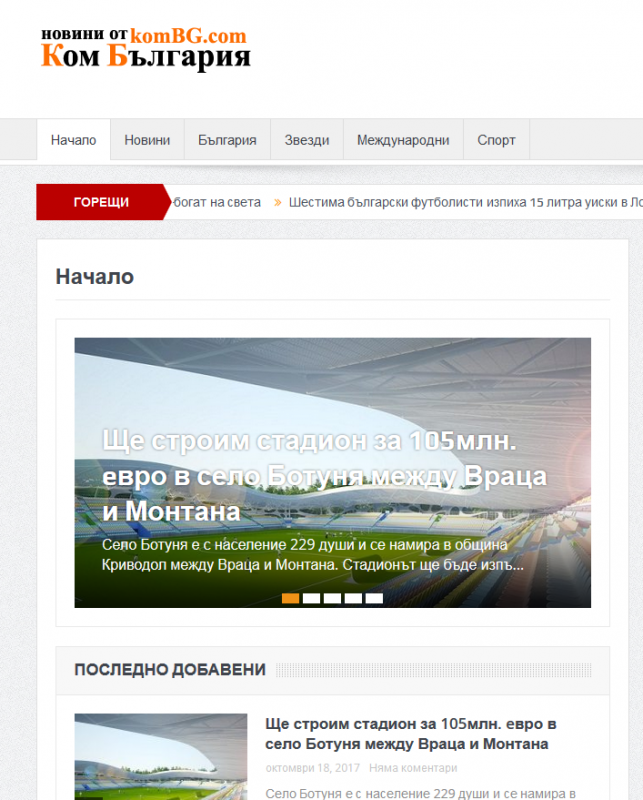Image resolution: width=643 pixels, height=800 pixels.
Task: Jump to the fourth slide indicator
Action: pyautogui.click(x=353, y=598)
